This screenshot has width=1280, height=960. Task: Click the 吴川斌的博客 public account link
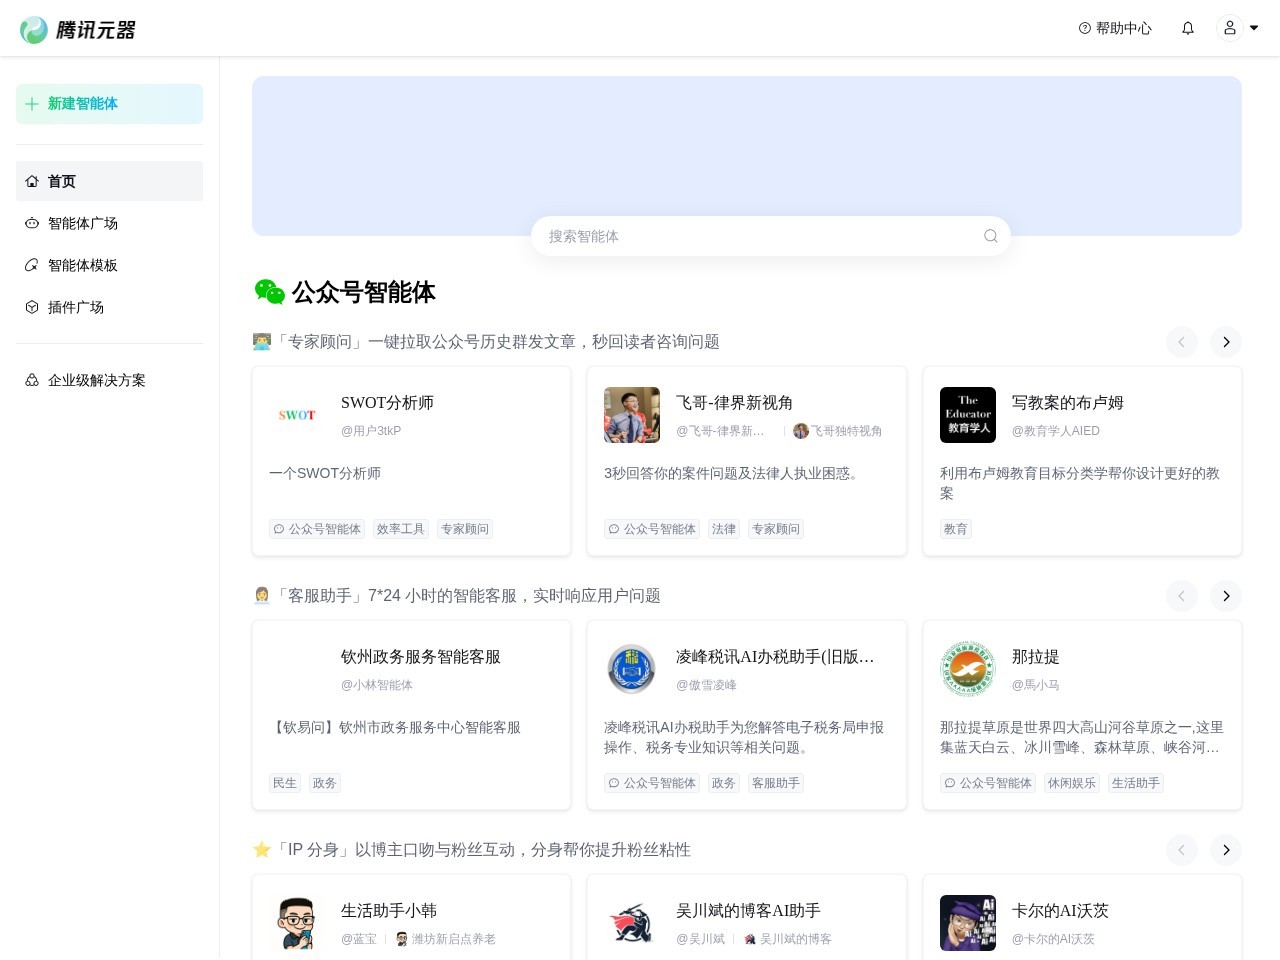click(788, 939)
